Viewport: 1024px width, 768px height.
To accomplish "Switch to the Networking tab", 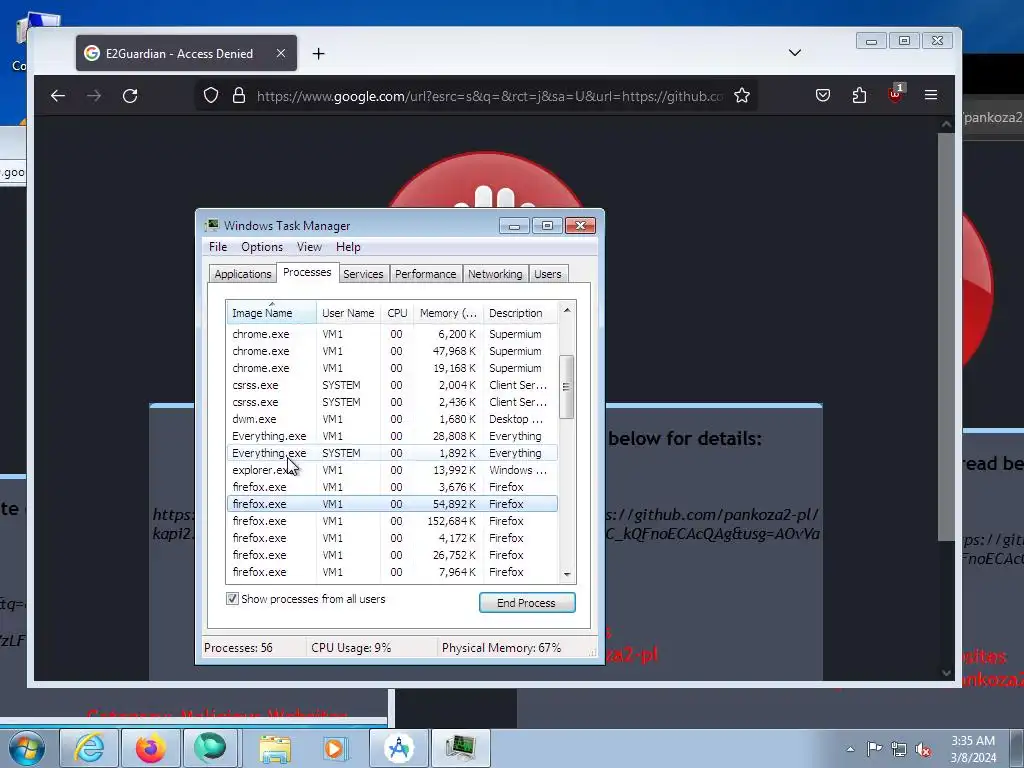I will click(495, 274).
